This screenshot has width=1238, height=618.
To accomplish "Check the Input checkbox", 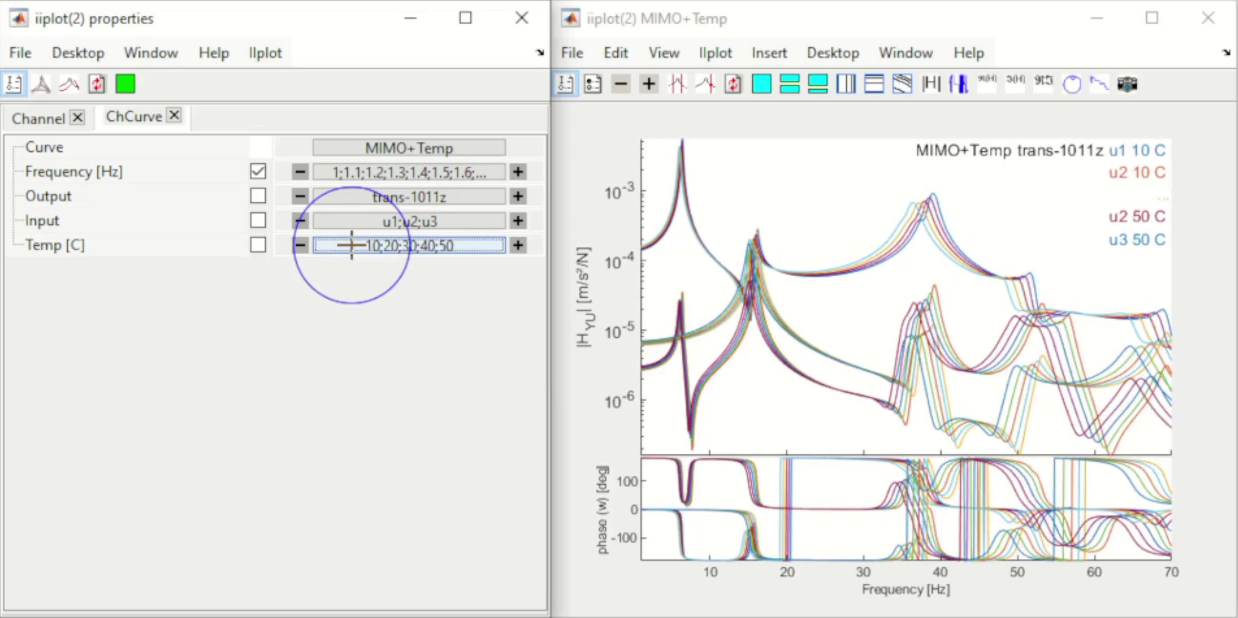I will (257, 220).
